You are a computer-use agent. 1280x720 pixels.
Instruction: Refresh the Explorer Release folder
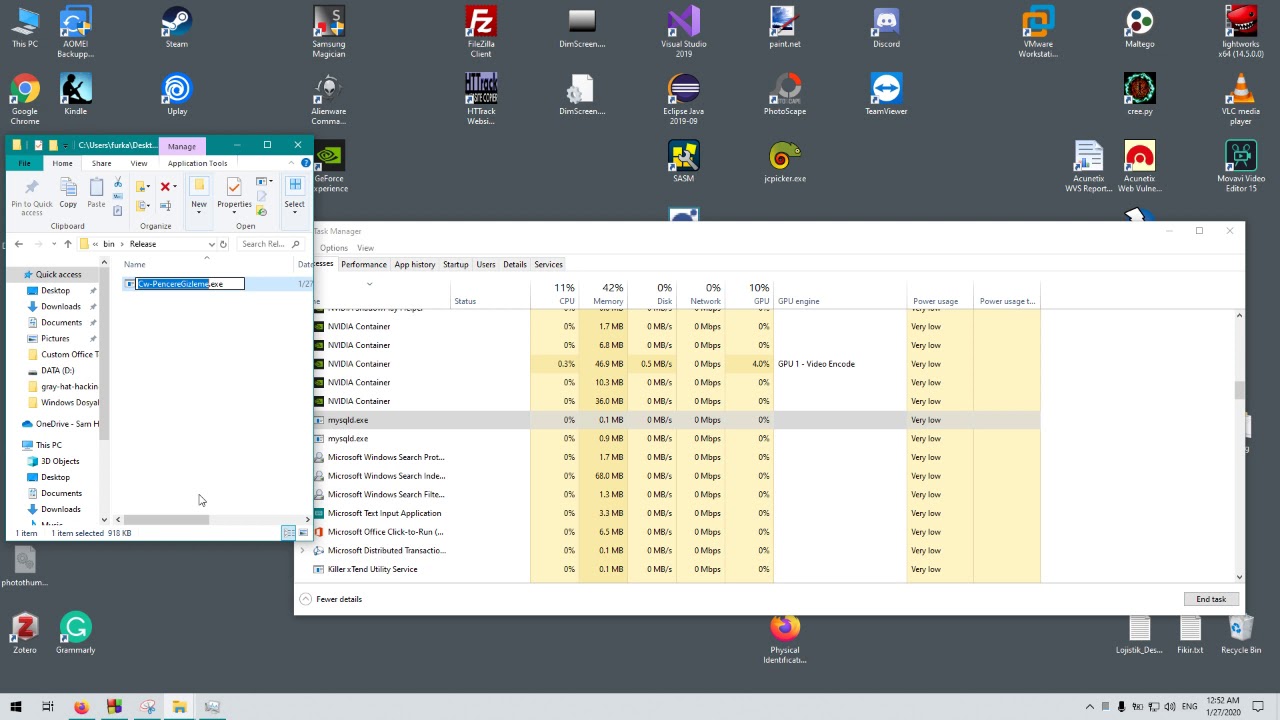tap(224, 244)
